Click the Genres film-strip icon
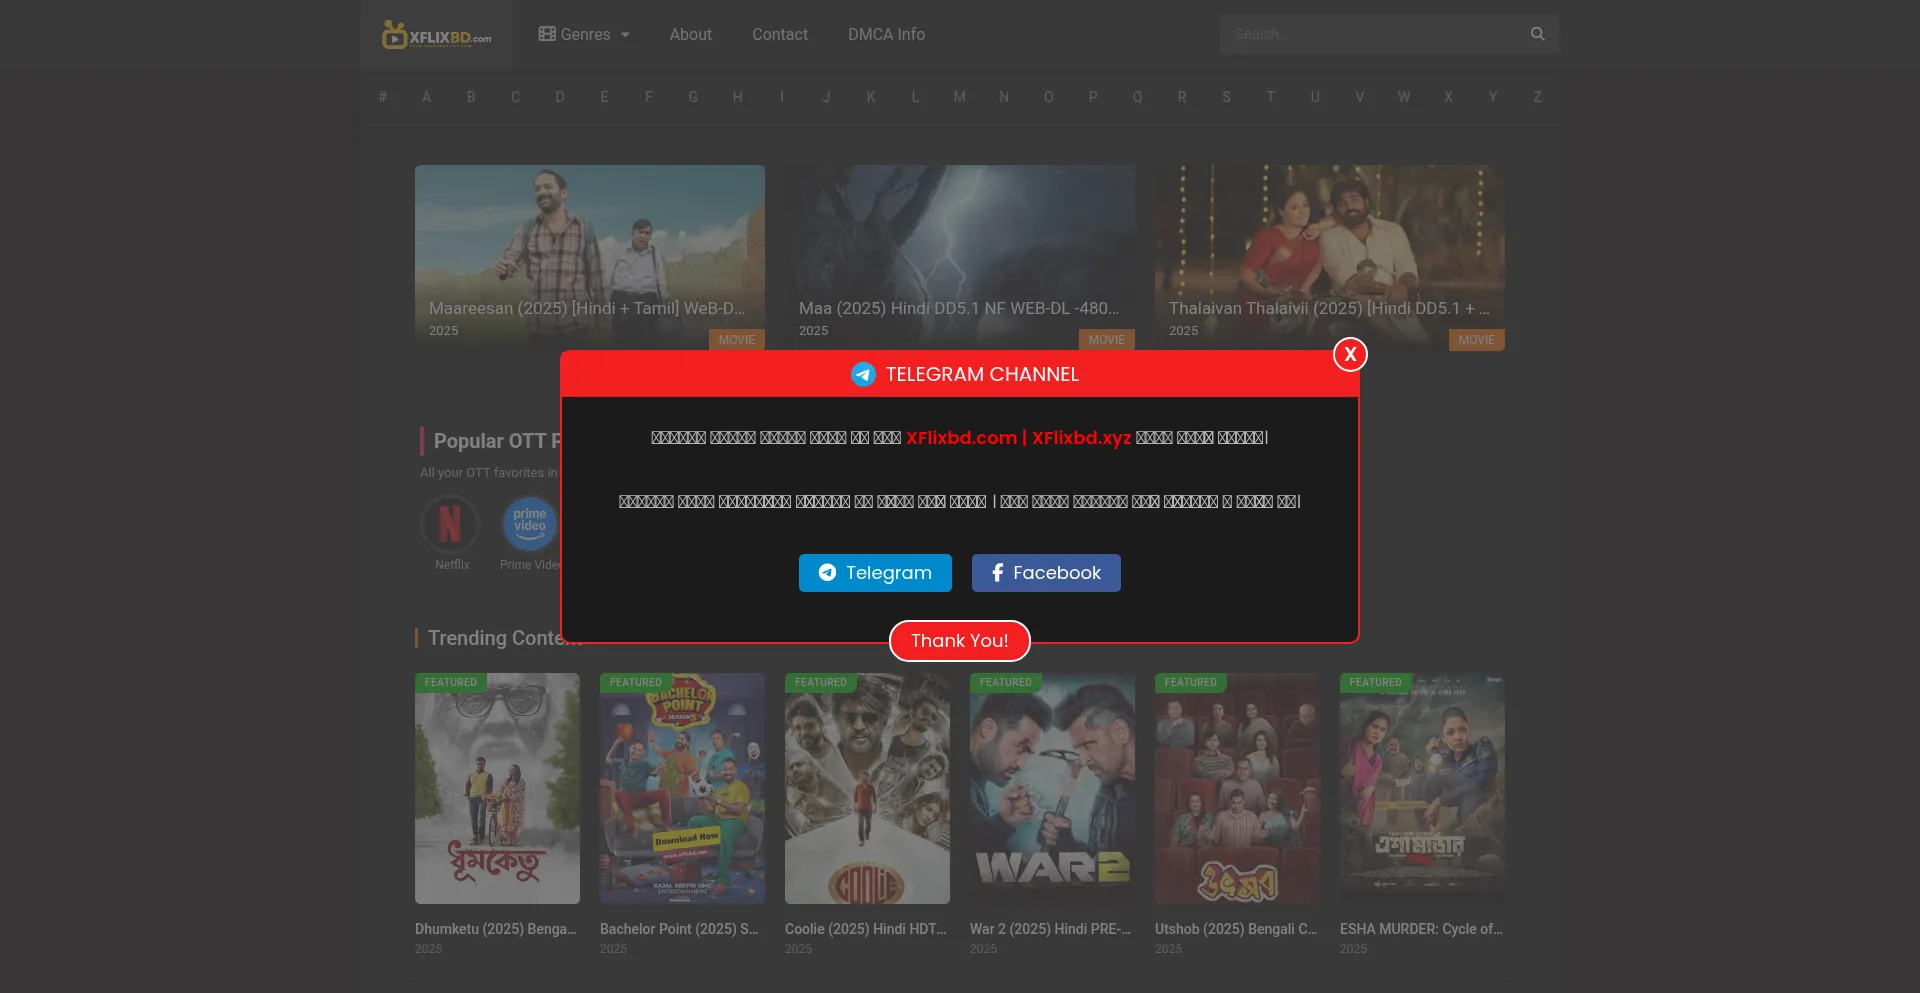The height and width of the screenshot is (993, 1920). [547, 34]
